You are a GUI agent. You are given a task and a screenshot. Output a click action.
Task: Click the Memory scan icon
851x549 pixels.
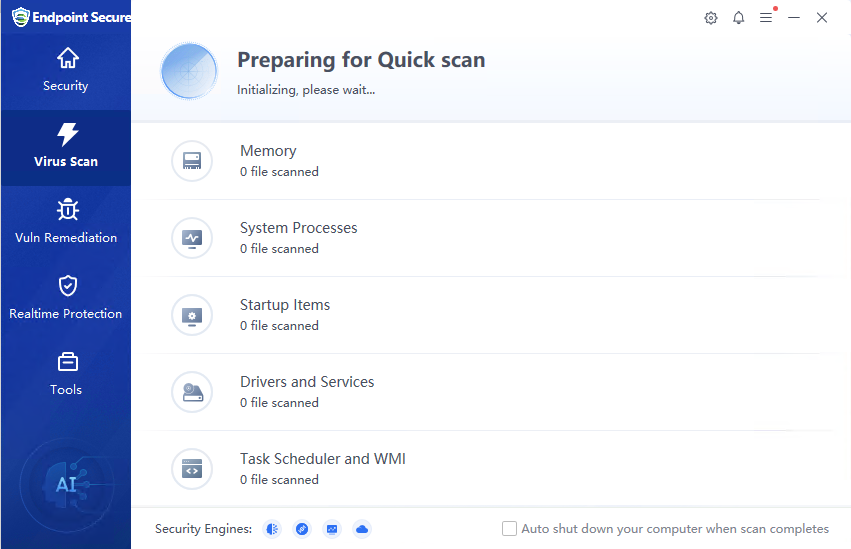[x=192, y=161]
